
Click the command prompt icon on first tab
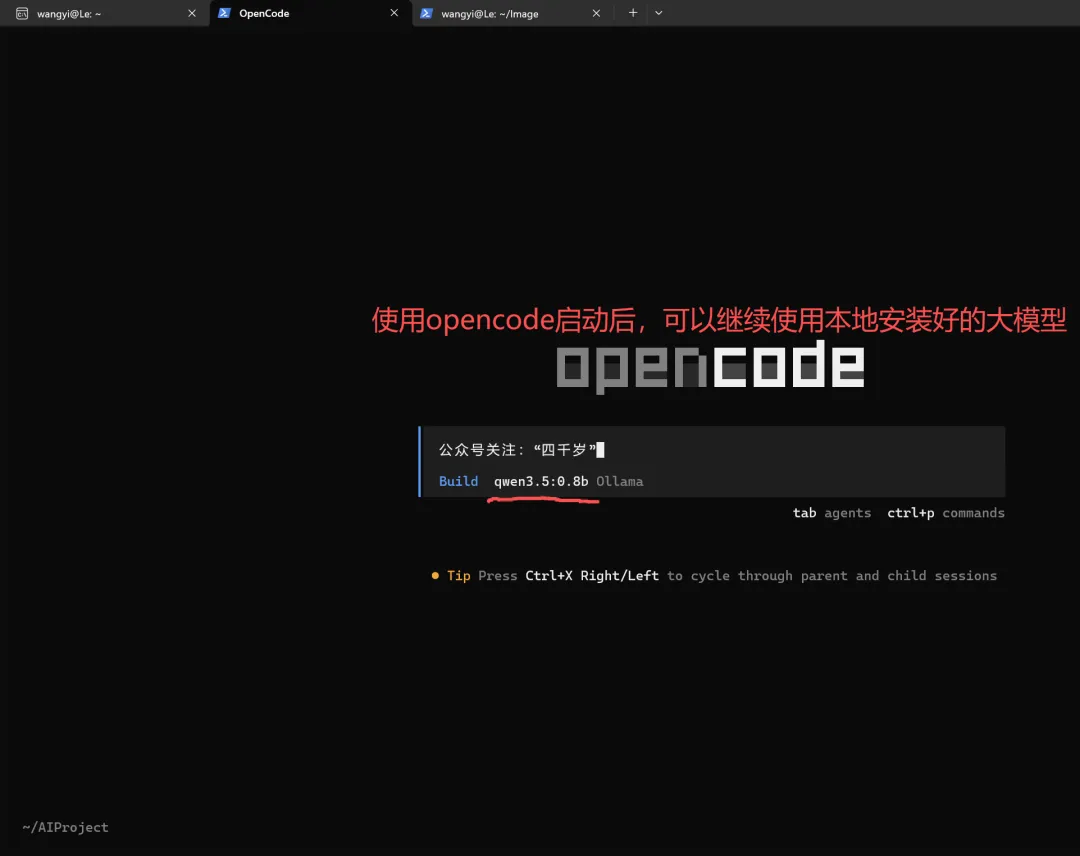pos(22,13)
